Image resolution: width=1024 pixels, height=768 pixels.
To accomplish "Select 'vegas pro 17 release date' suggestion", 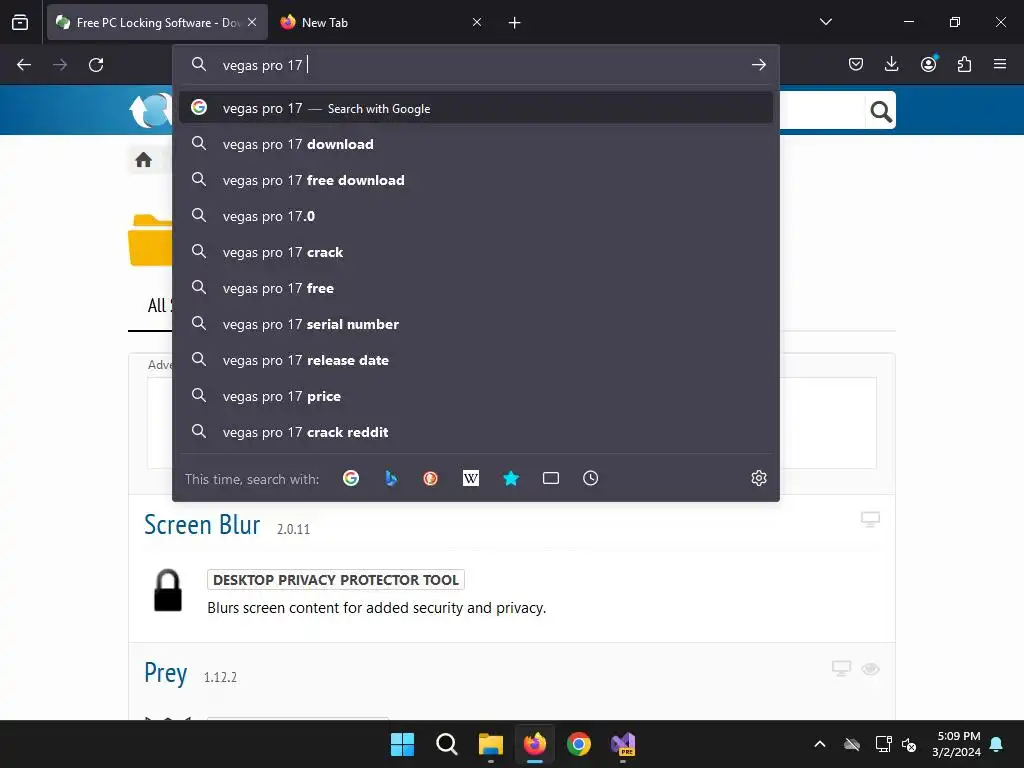I will pos(475,360).
